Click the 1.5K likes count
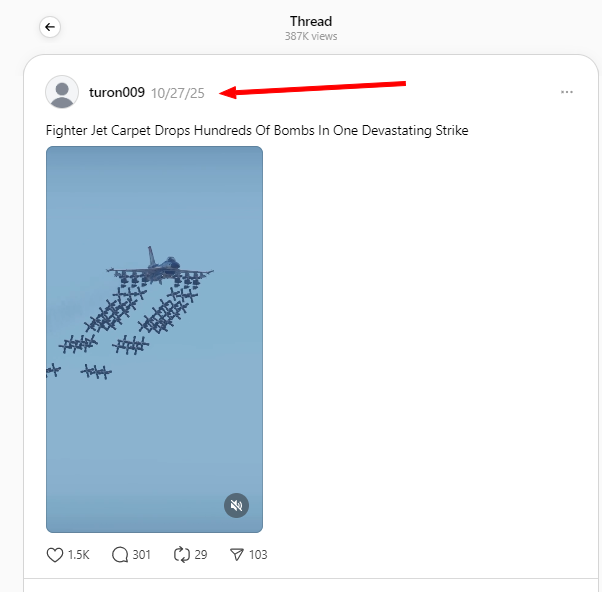 [78, 555]
